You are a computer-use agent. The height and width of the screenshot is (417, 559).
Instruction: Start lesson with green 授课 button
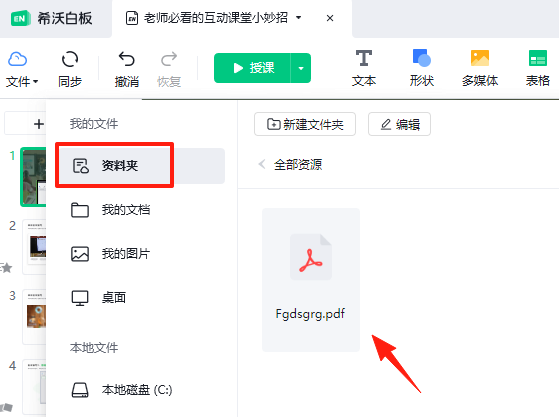pyautogui.click(x=252, y=68)
